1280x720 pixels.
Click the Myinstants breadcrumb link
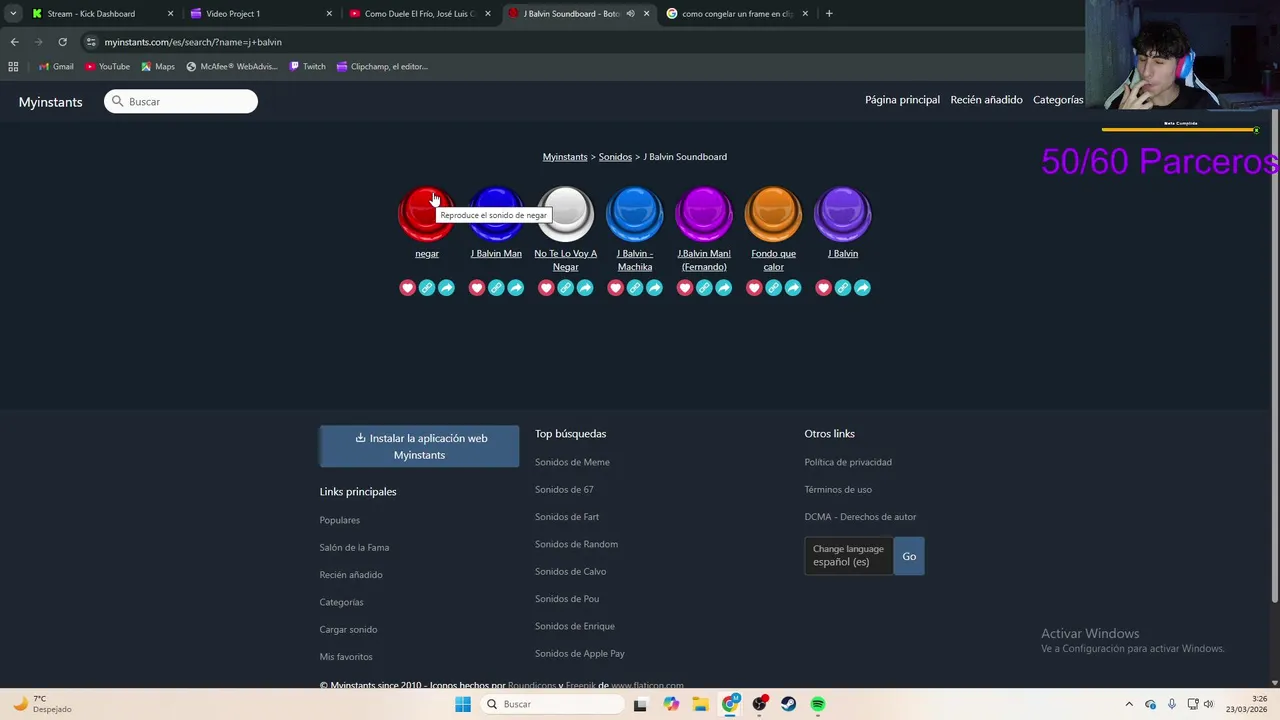point(565,157)
